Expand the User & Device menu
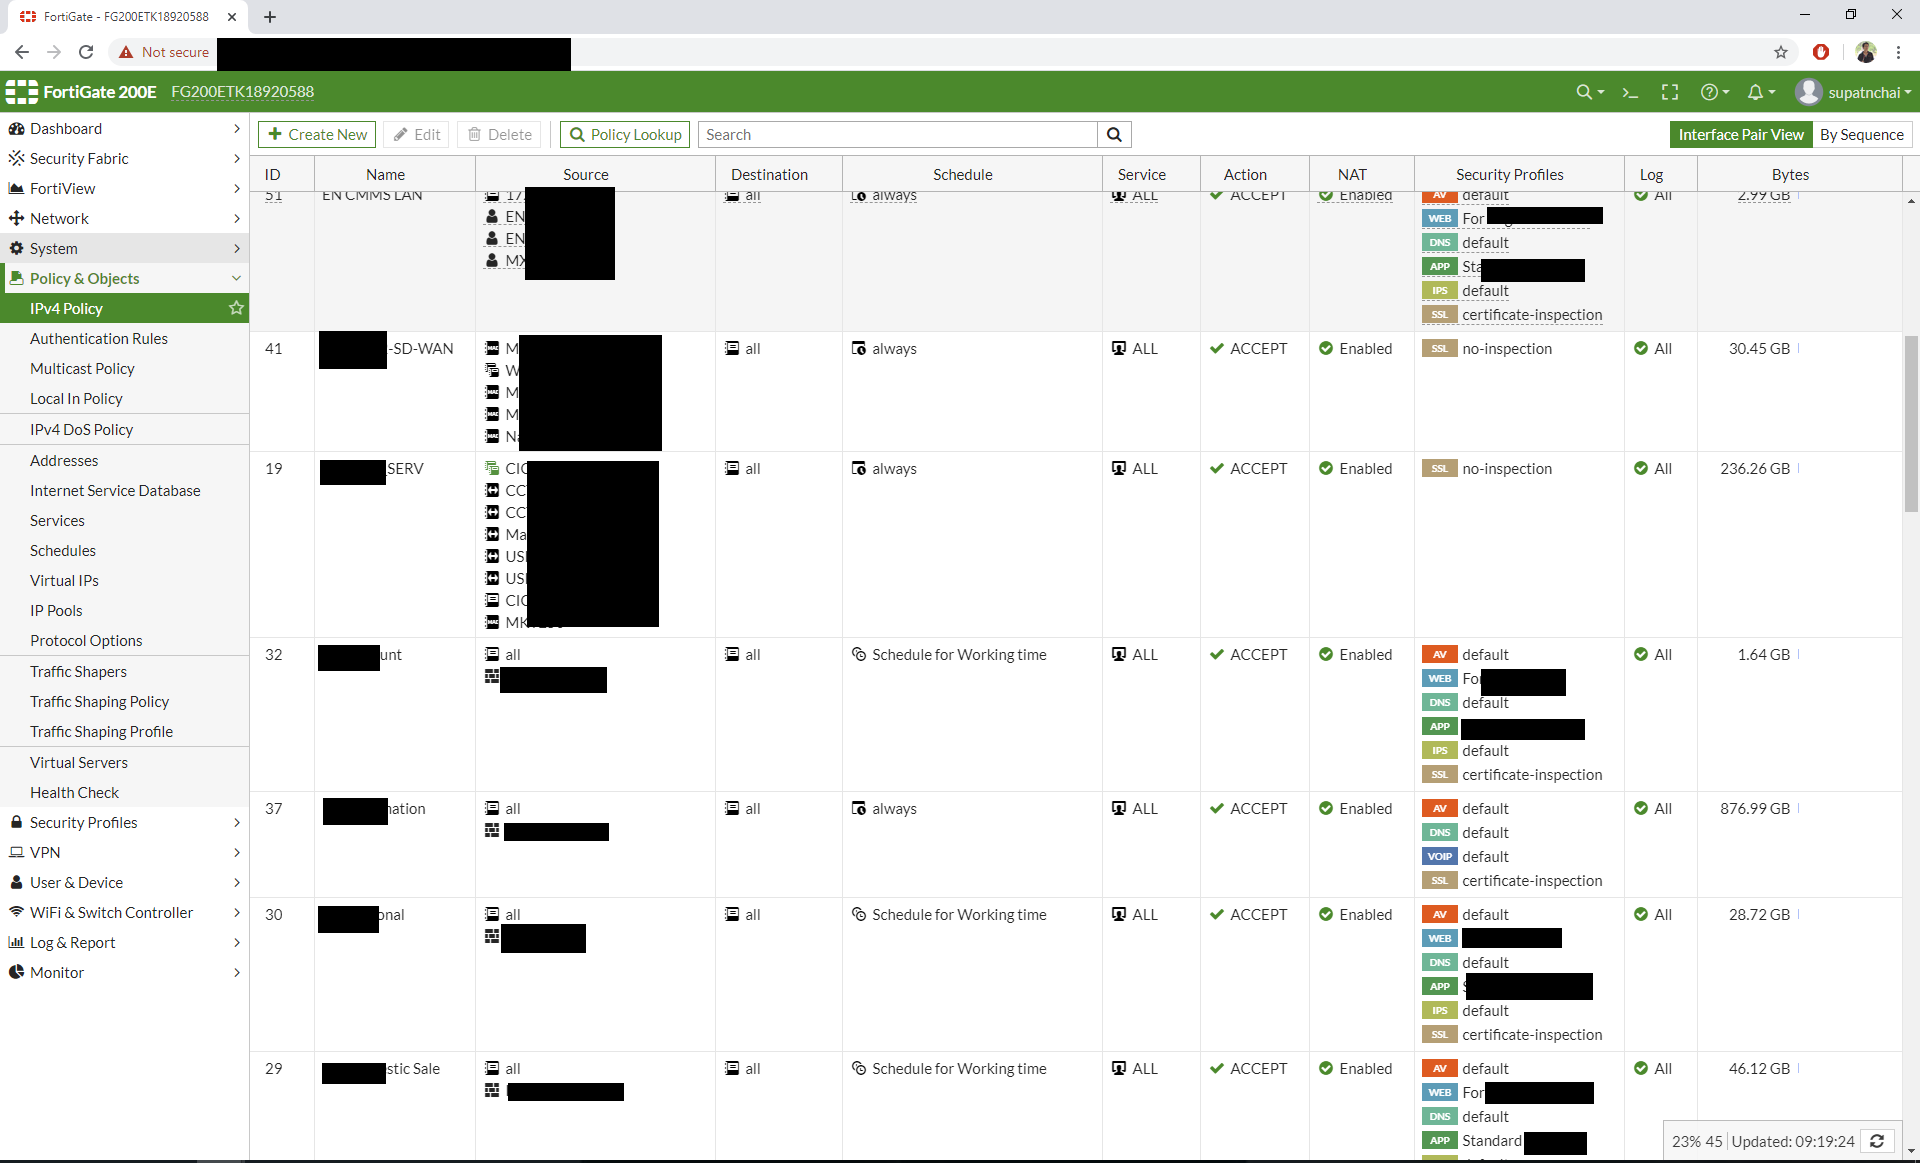This screenshot has height=1163, width=1920. click(124, 882)
